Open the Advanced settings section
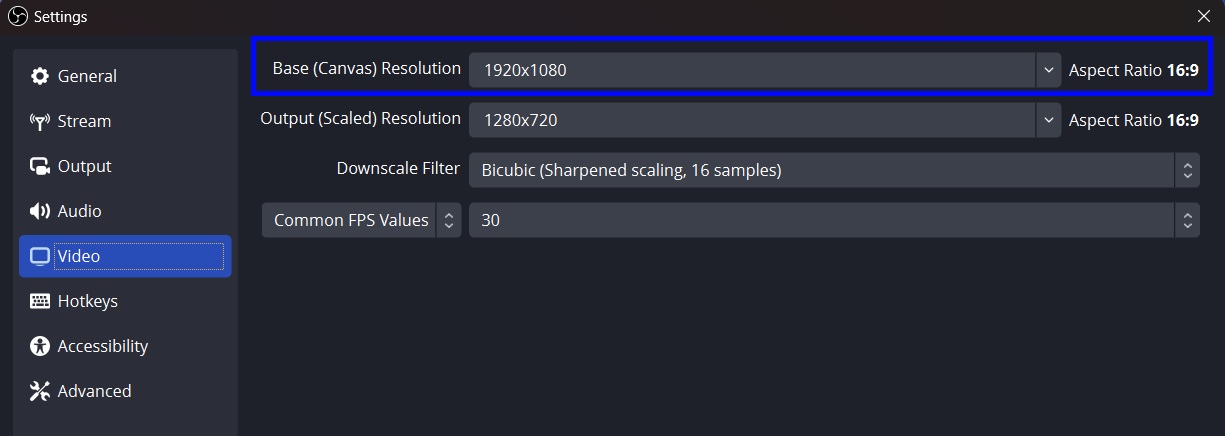Screen dimensions: 1225x436 (x=94, y=391)
